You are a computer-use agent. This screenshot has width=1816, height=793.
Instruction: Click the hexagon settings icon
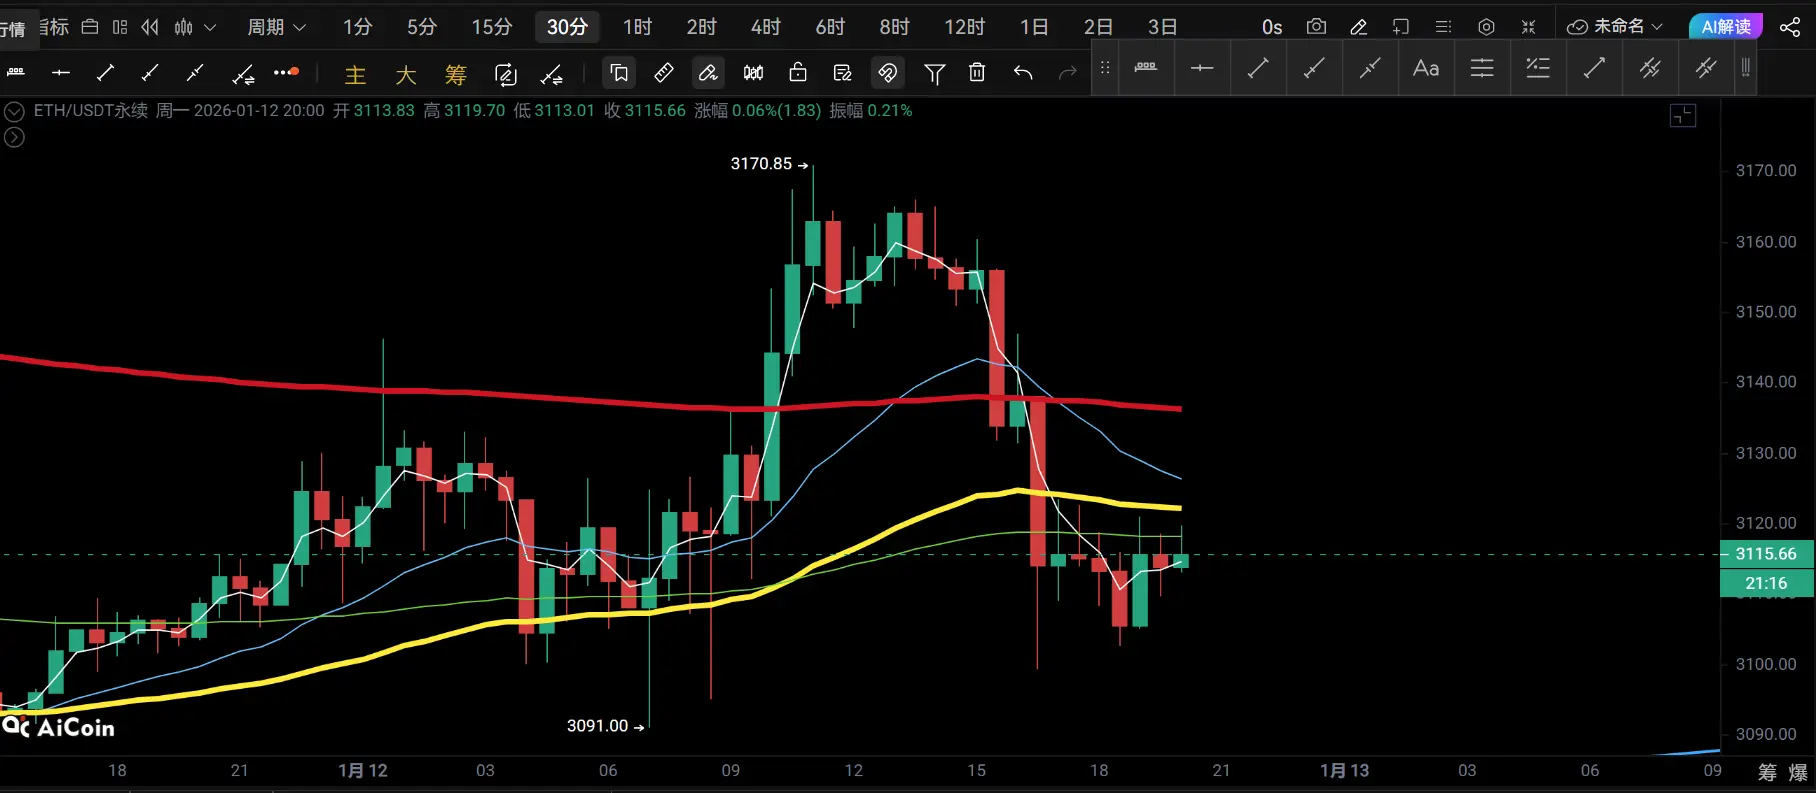click(1486, 27)
